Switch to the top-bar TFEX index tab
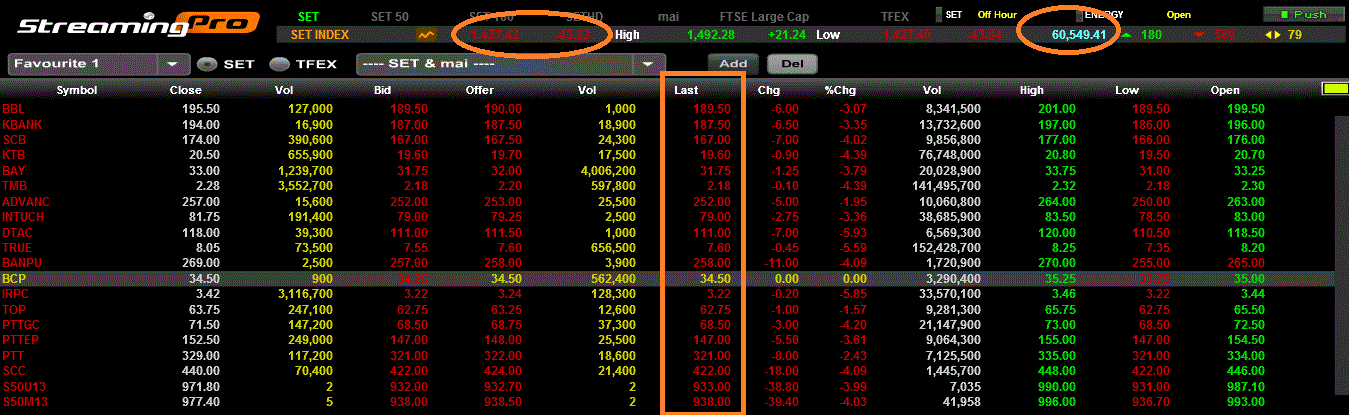Image resolution: width=1349 pixels, height=415 pixels. (x=894, y=15)
